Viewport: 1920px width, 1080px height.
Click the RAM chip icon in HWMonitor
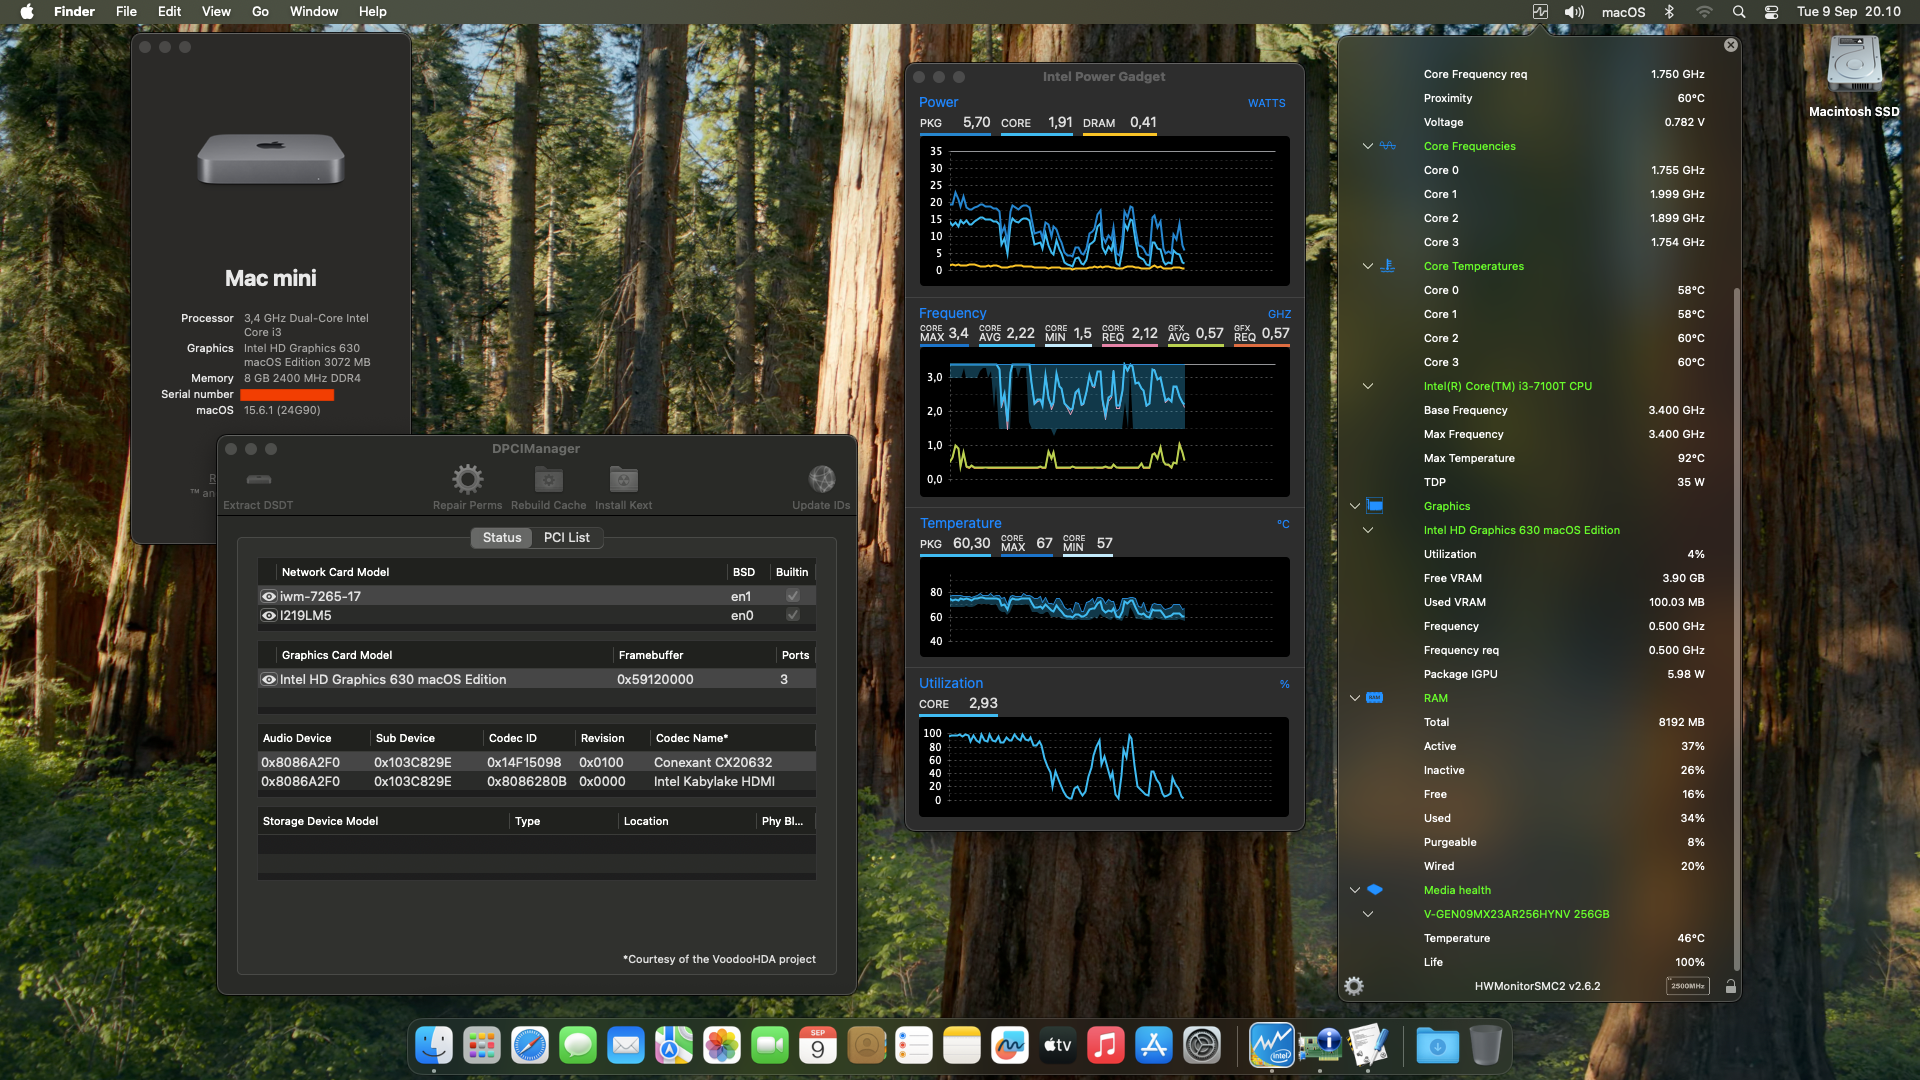[x=1375, y=698]
